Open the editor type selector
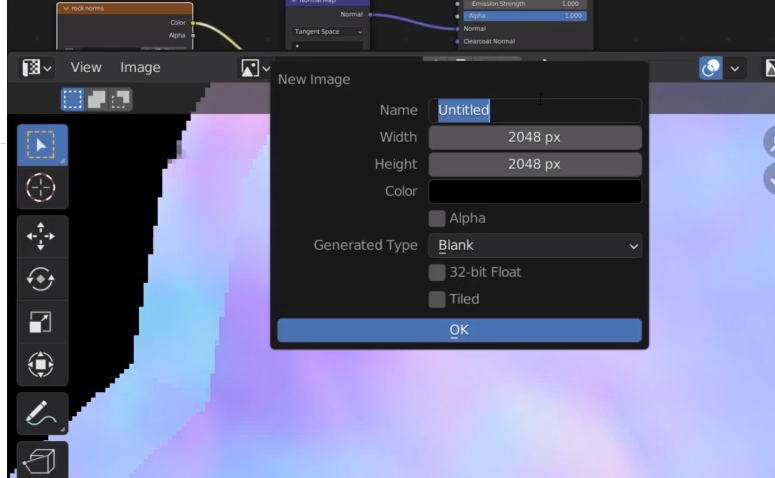 37,68
